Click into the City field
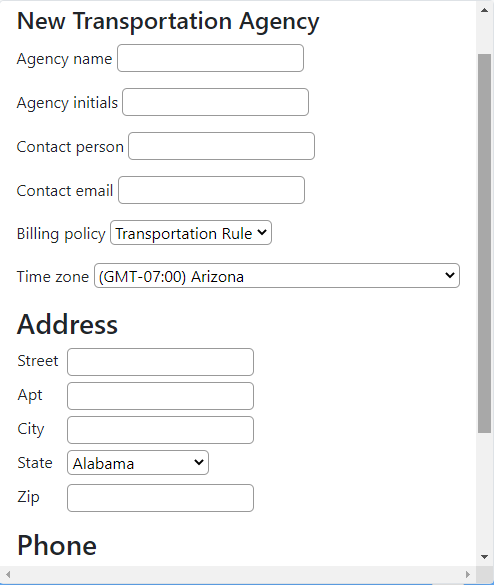The width and height of the screenshot is (494, 585). 160,430
